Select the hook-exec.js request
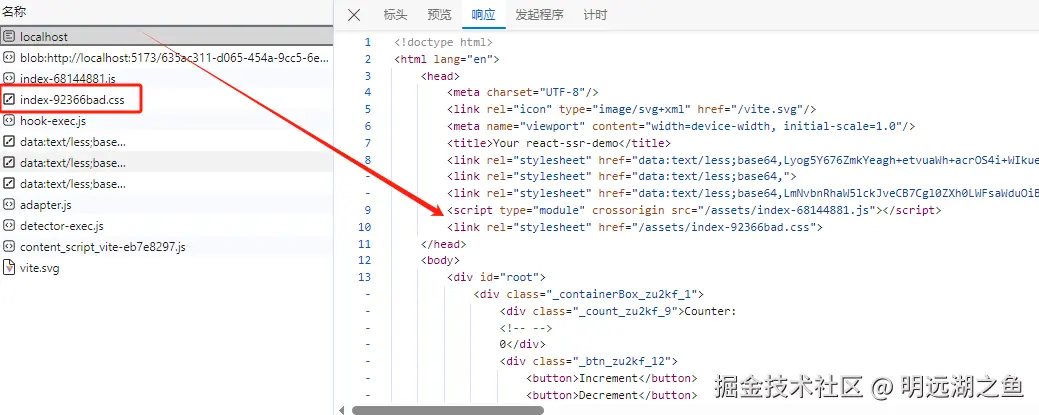The image size is (1039, 415). click(x=166, y=121)
